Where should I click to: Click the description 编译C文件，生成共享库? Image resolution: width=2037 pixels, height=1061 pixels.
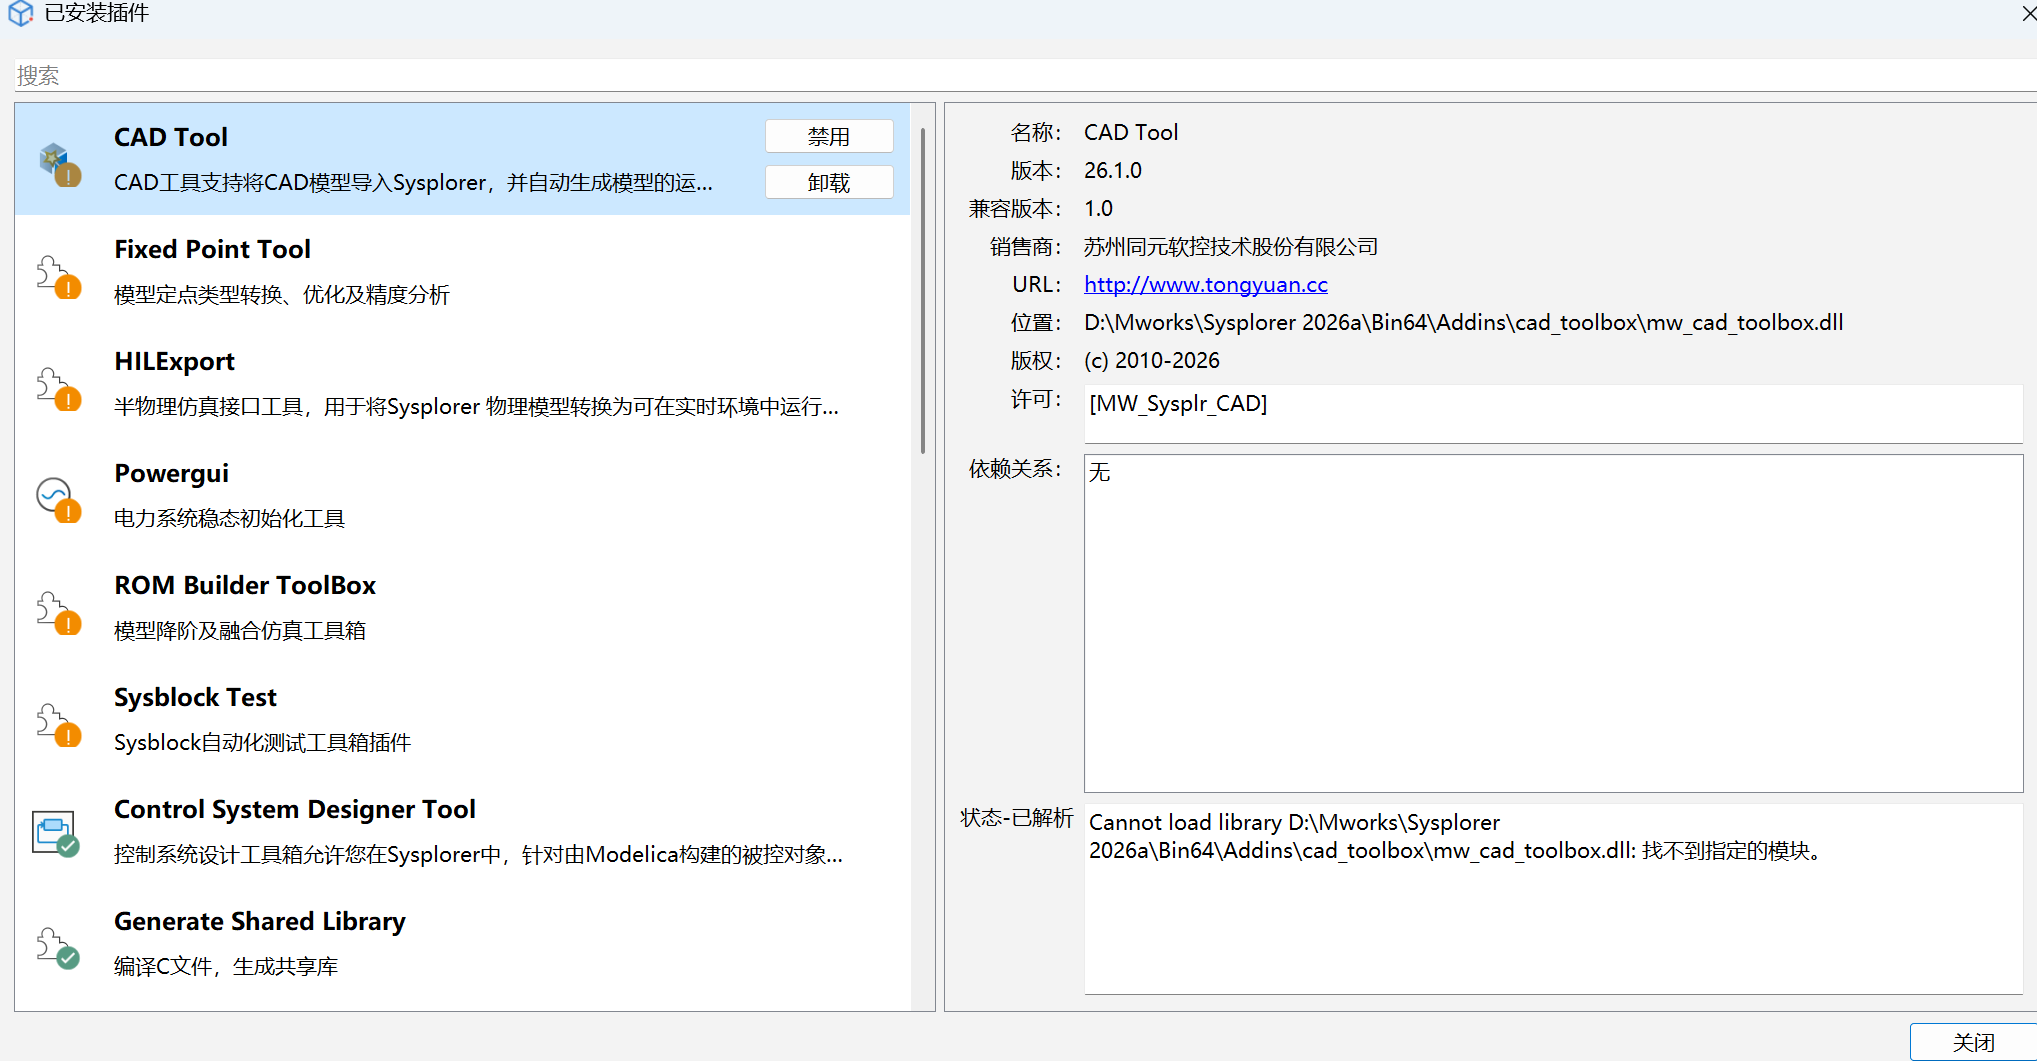point(226,966)
